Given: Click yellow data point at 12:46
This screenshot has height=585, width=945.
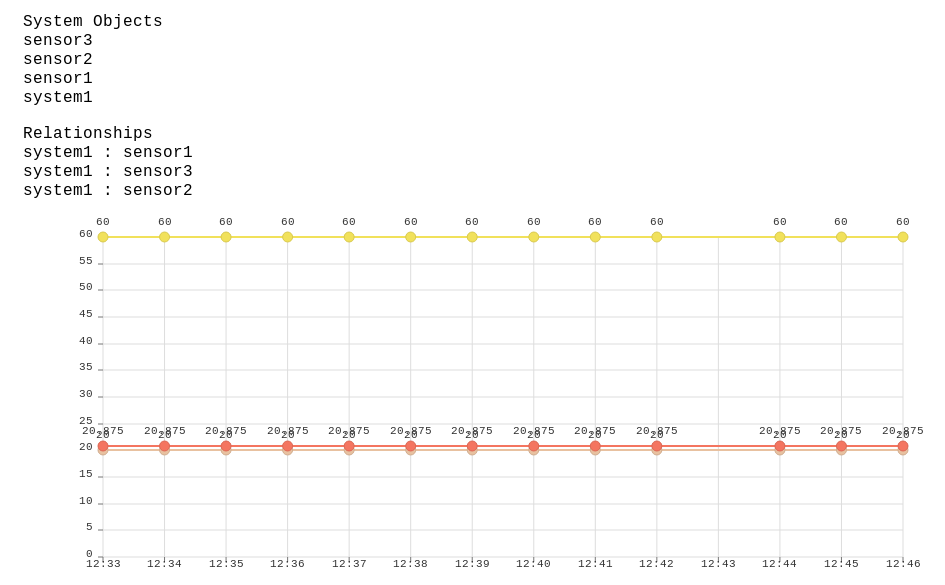Looking at the screenshot, I should pos(903,237).
